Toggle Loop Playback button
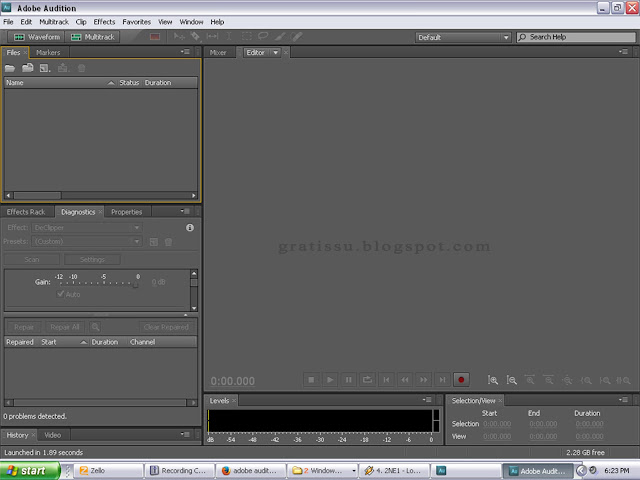The image size is (640, 480). (x=367, y=380)
